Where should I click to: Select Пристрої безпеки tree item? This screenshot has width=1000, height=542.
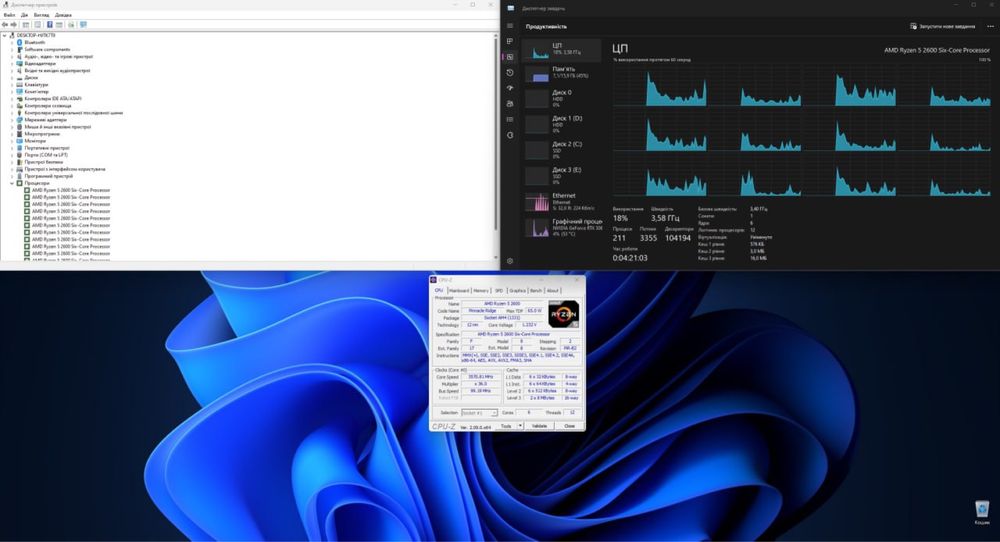coord(43,162)
